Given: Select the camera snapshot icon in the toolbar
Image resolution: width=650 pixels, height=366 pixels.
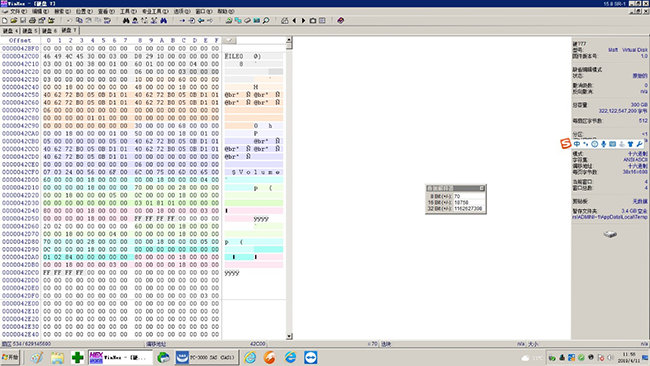Looking at the screenshot, I should (x=313, y=20).
